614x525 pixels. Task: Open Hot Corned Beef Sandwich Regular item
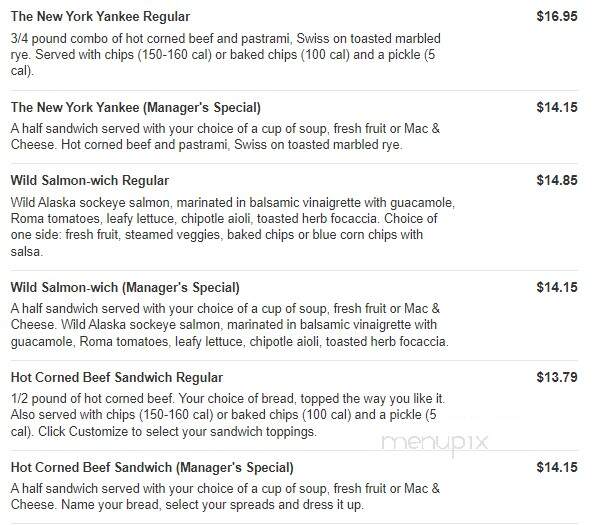click(117, 377)
